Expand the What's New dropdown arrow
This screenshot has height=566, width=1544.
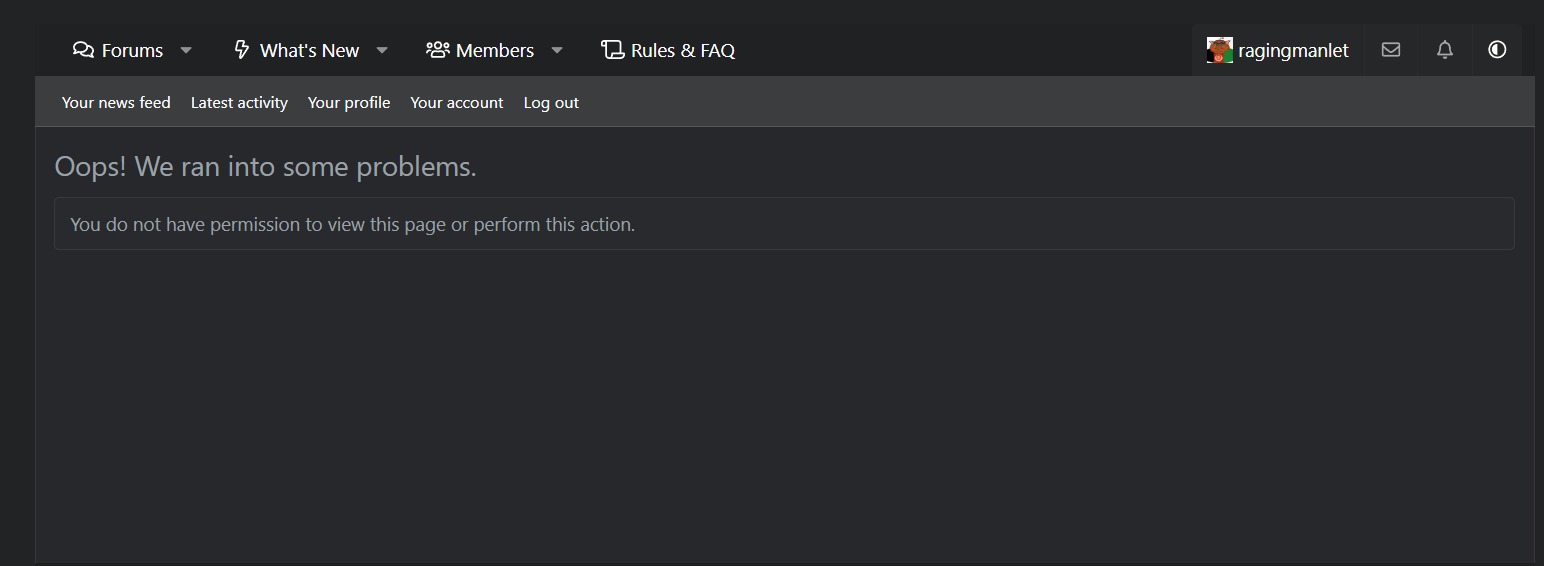(382, 50)
